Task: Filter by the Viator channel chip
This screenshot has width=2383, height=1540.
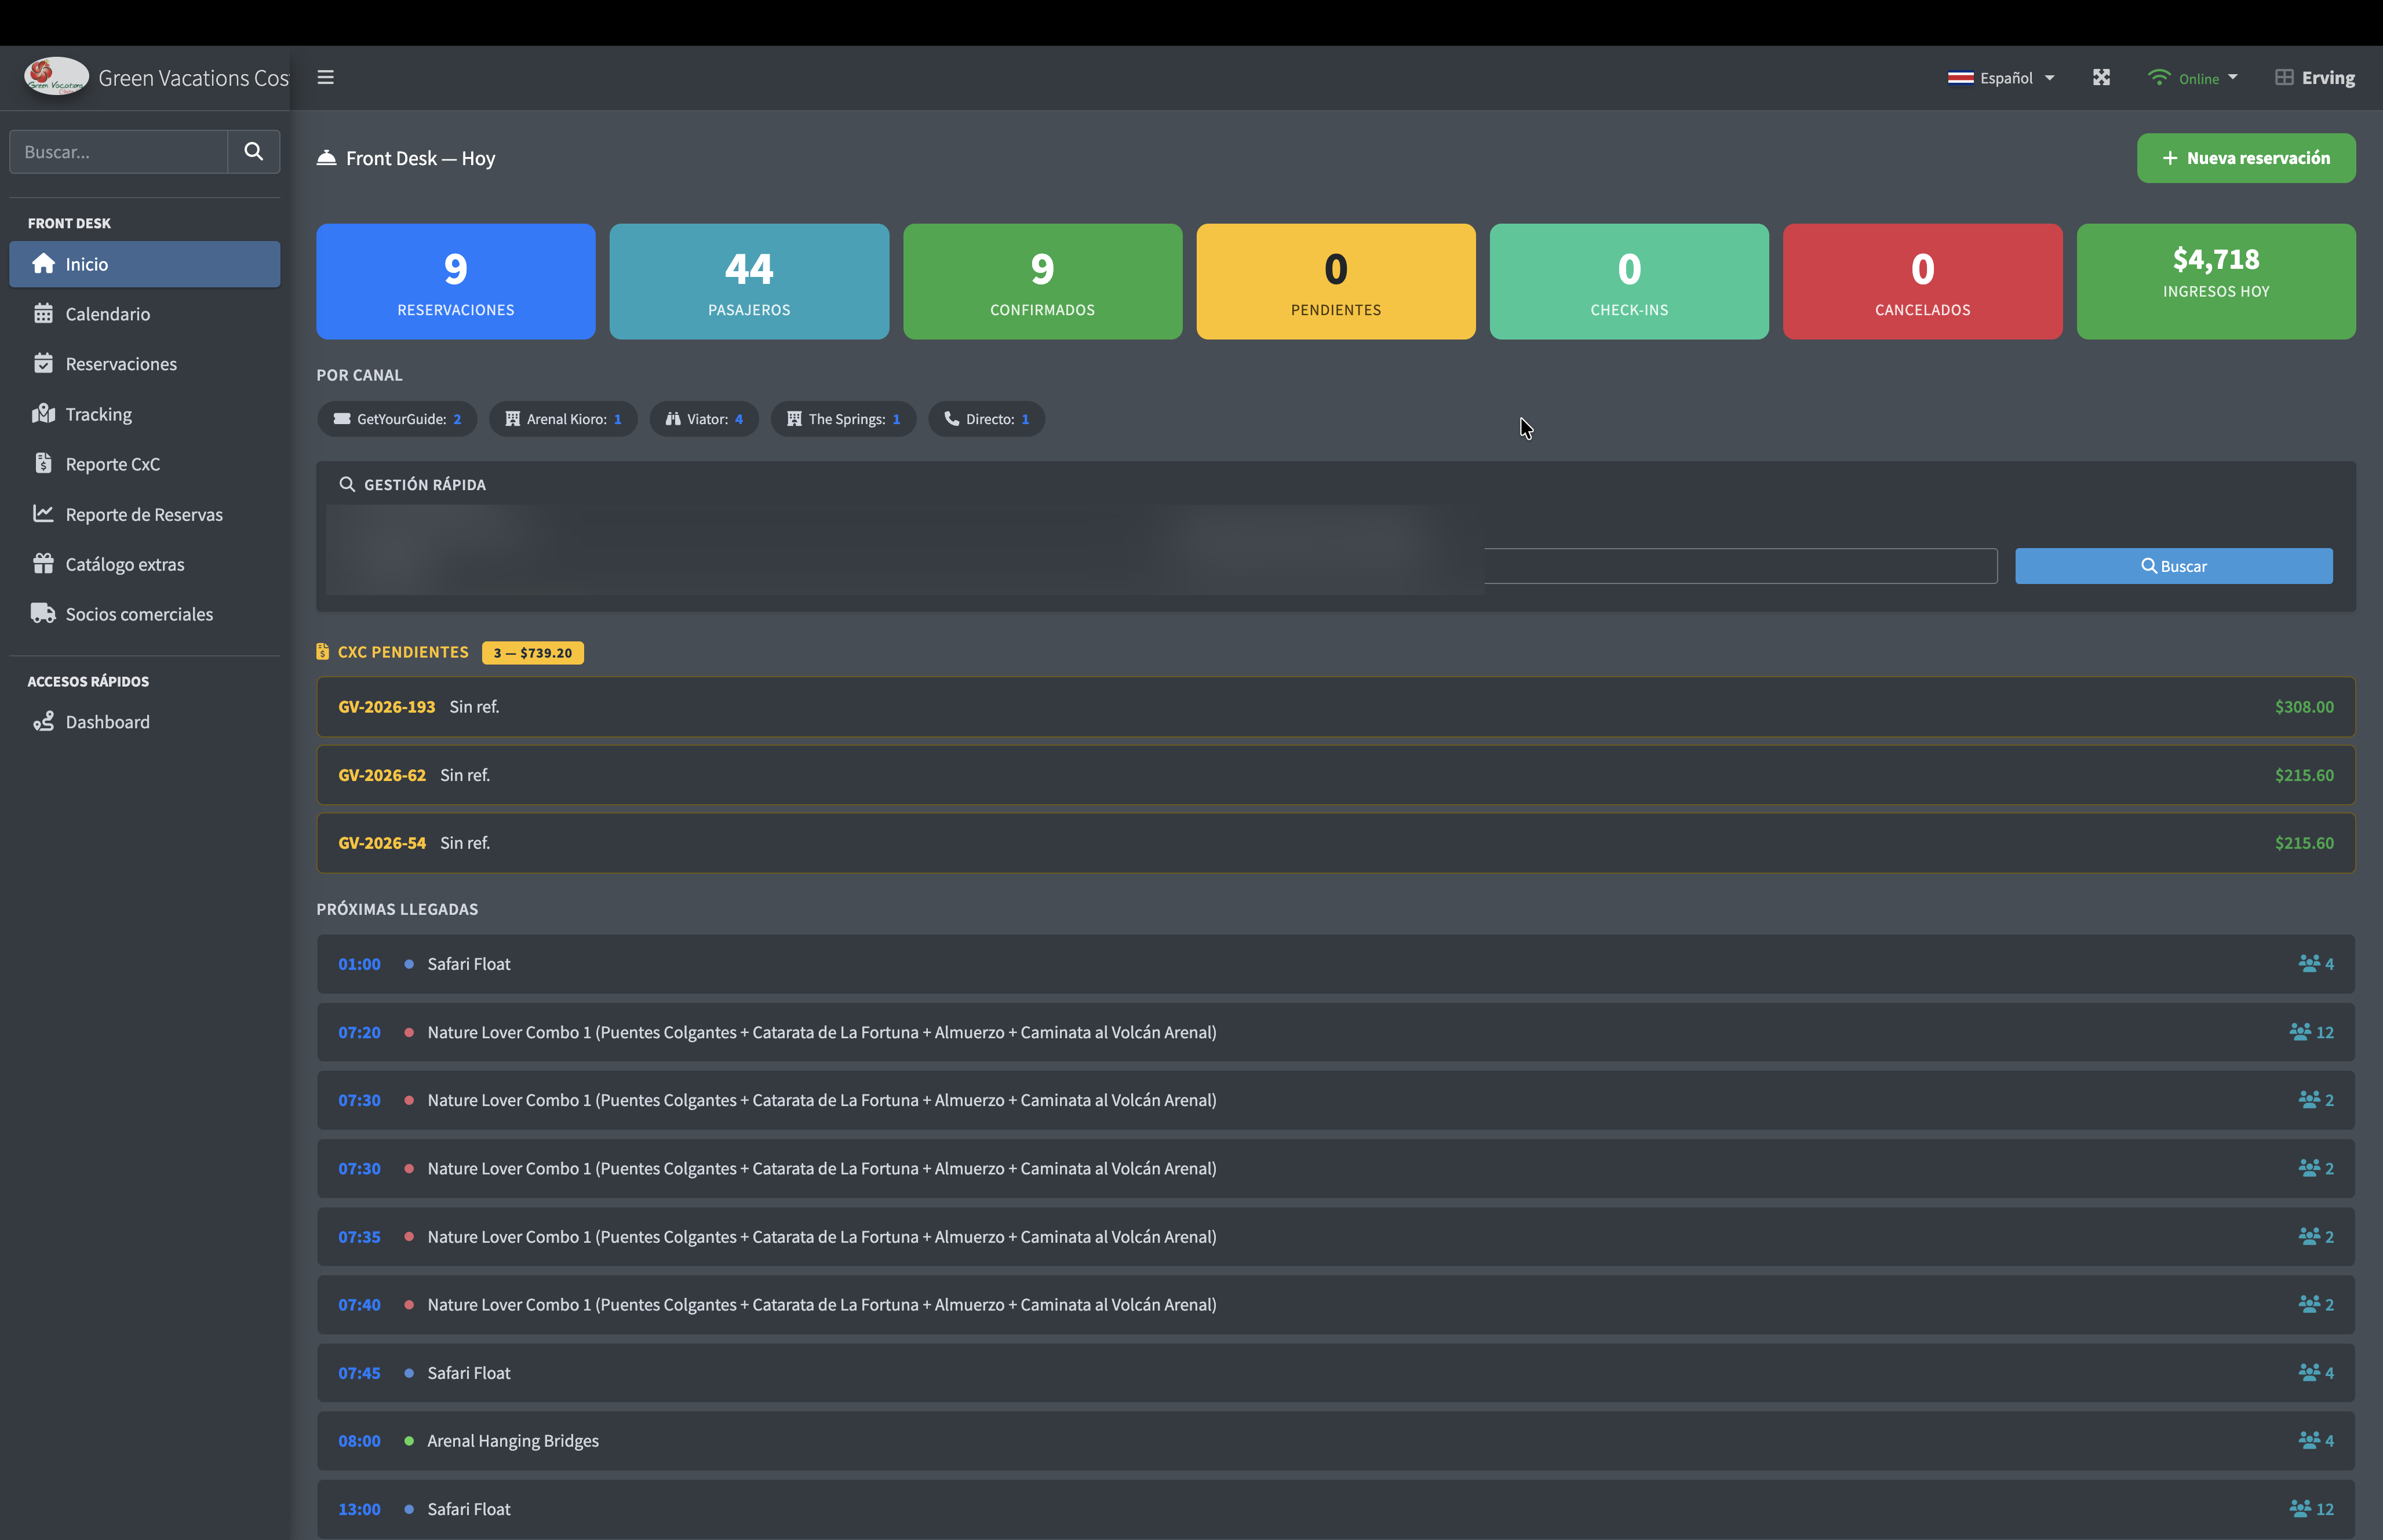Action: click(x=704, y=419)
